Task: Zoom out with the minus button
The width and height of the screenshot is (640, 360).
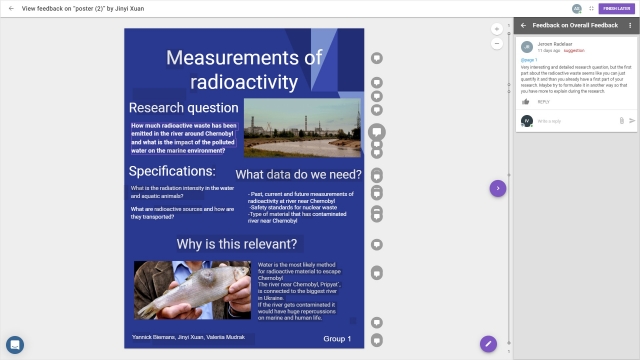Action: (x=496, y=43)
